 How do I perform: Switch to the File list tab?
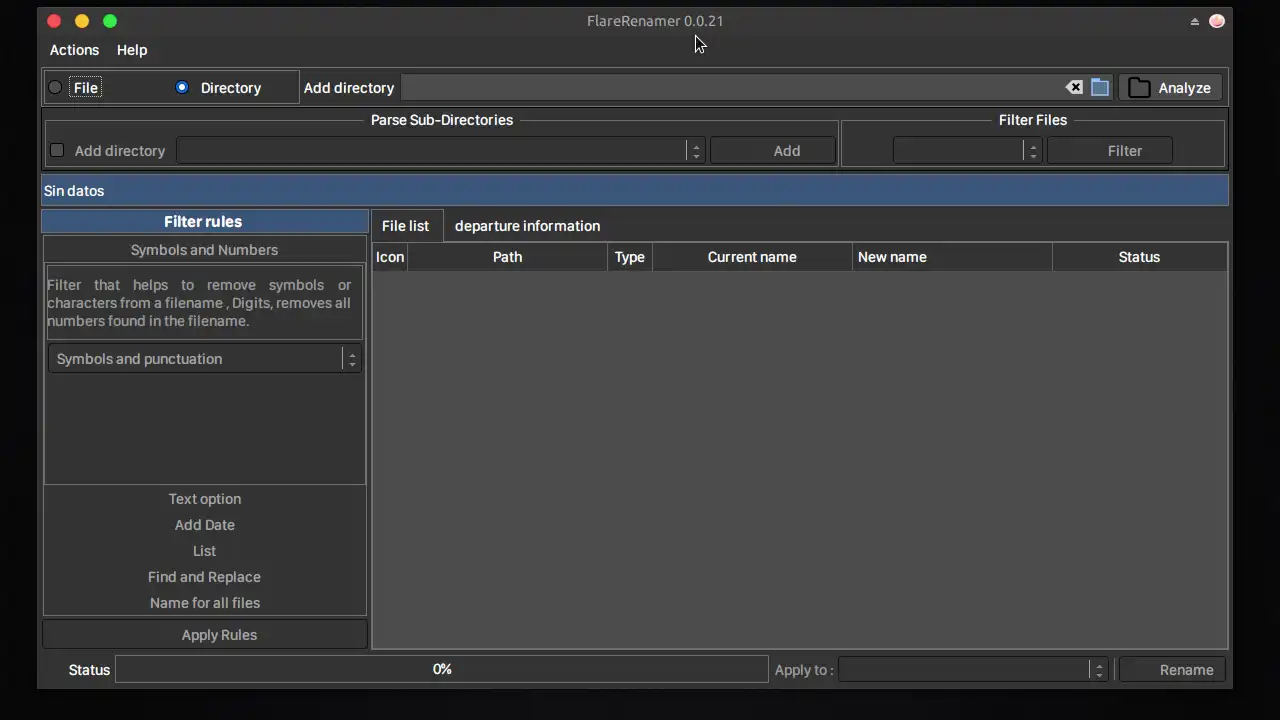[405, 226]
